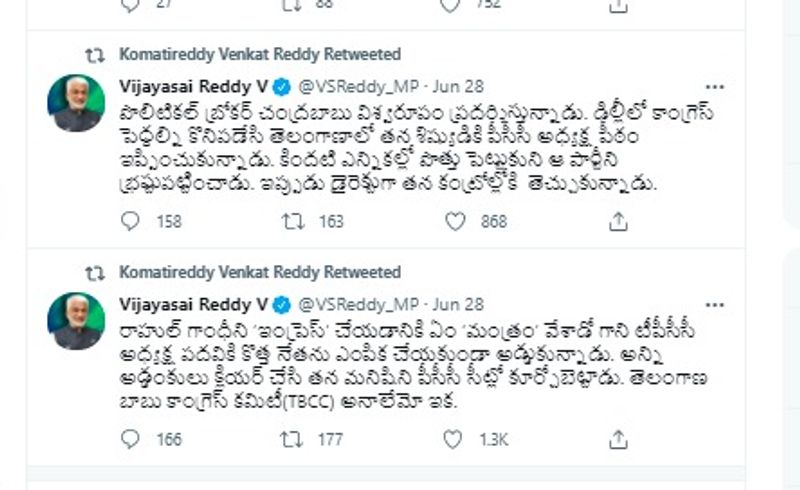Share the second Vijayasai Reddy tweet
Viewport: 800px width, 490px height.
pyautogui.click(x=617, y=439)
